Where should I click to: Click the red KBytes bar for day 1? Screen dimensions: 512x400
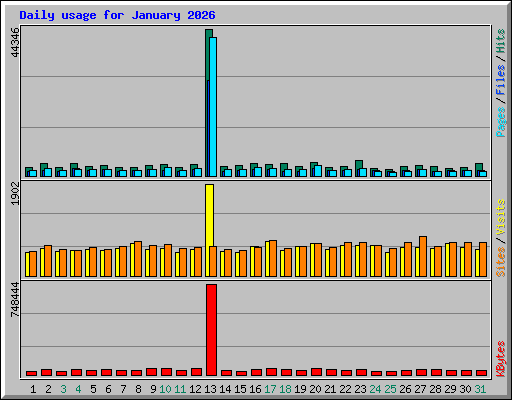(31, 374)
